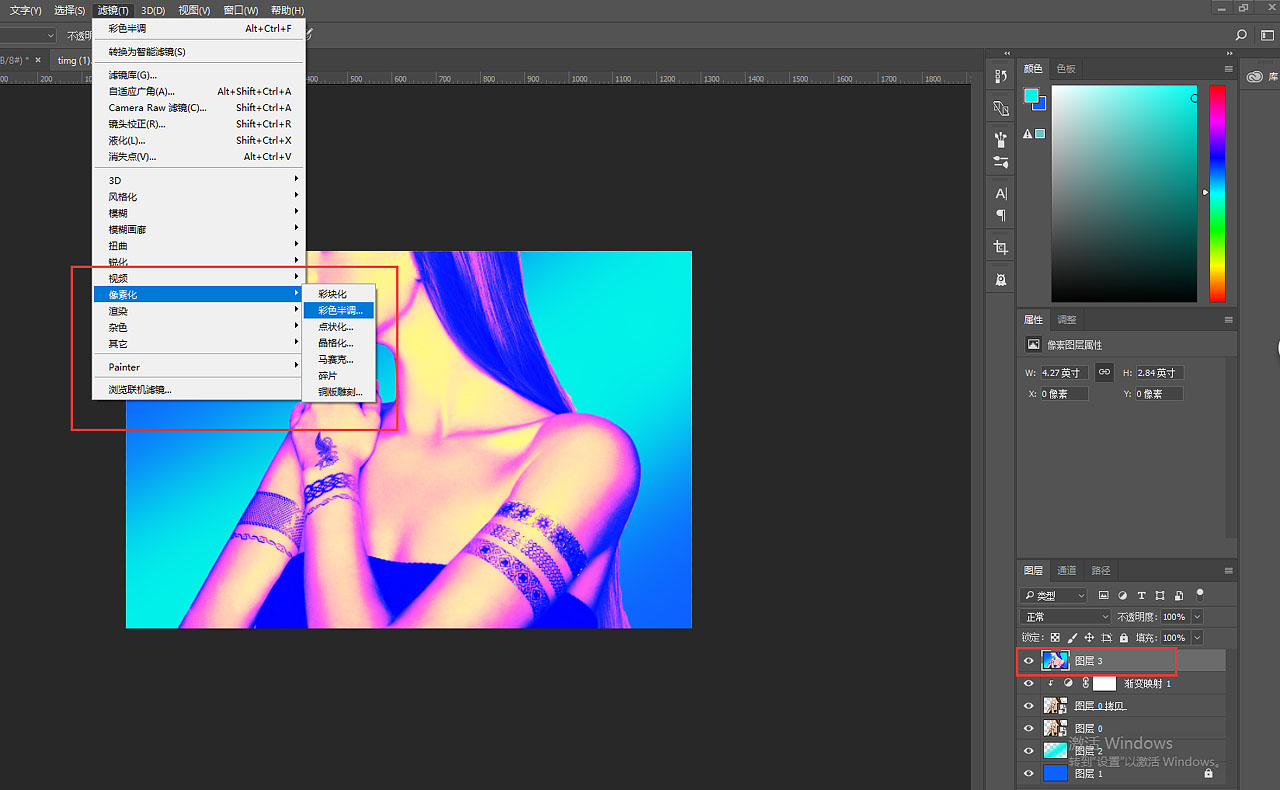
Task: Open the Brush settings panel icon
Action: click(1001, 161)
